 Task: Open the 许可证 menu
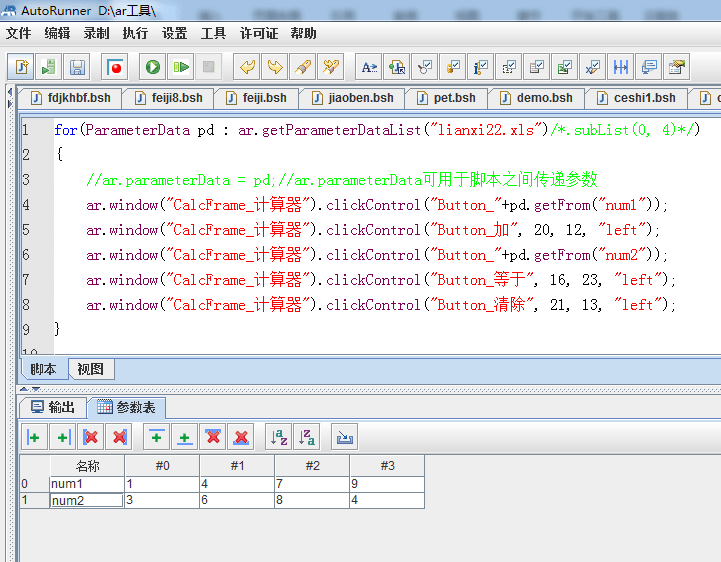coord(259,33)
